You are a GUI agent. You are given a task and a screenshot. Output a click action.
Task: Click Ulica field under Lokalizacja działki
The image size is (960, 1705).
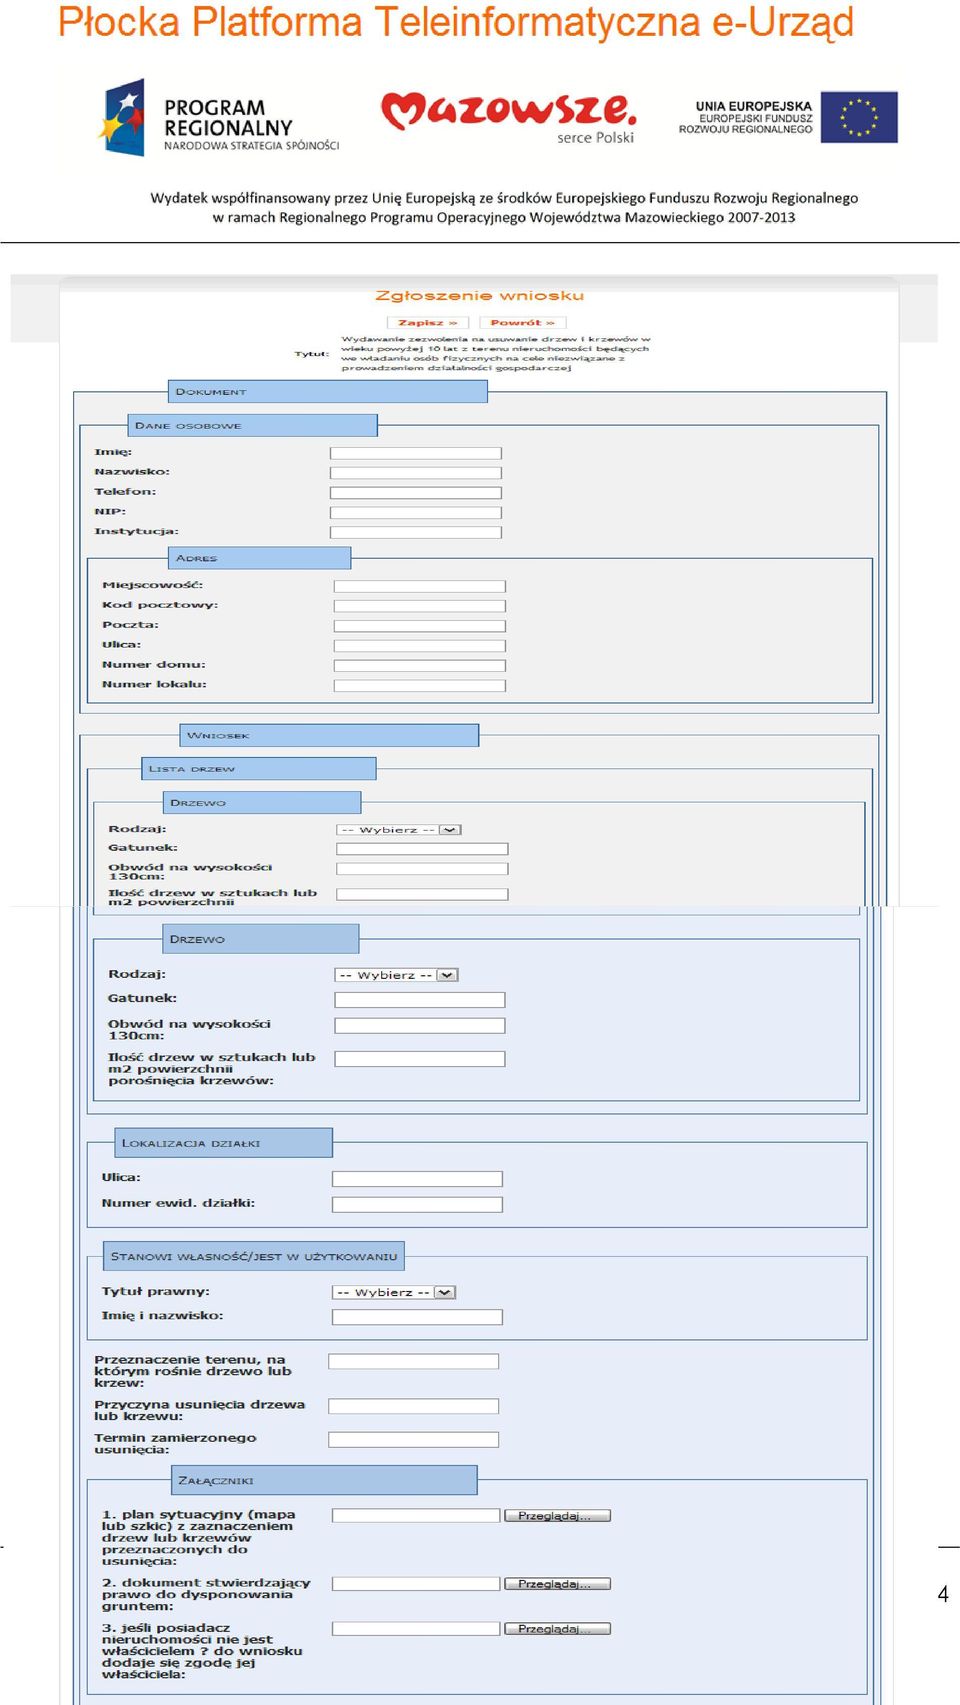coord(417,1179)
